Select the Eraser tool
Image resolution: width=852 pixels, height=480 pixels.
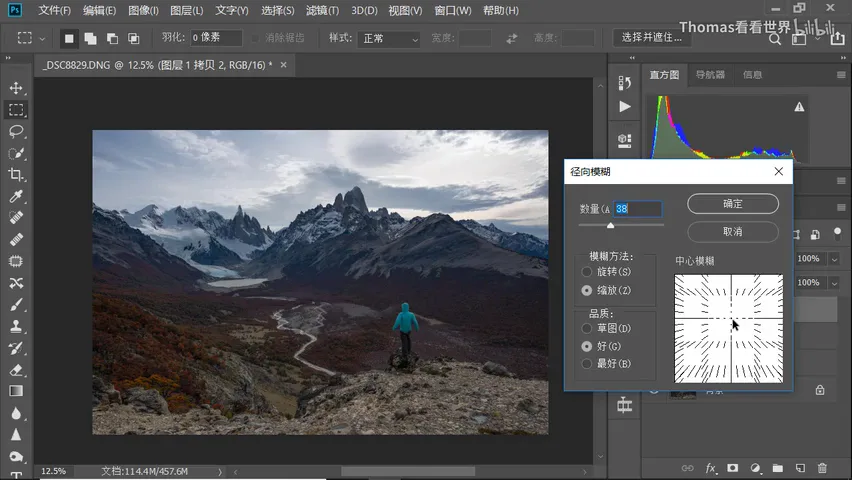16,370
